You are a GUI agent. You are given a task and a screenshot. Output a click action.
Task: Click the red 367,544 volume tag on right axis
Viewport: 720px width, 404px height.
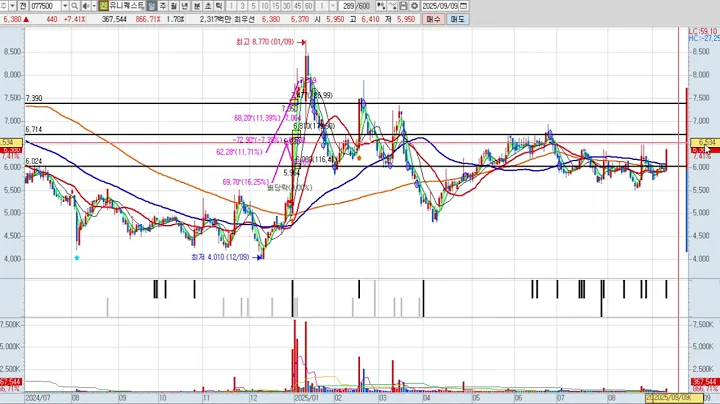[x=705, y=382]
